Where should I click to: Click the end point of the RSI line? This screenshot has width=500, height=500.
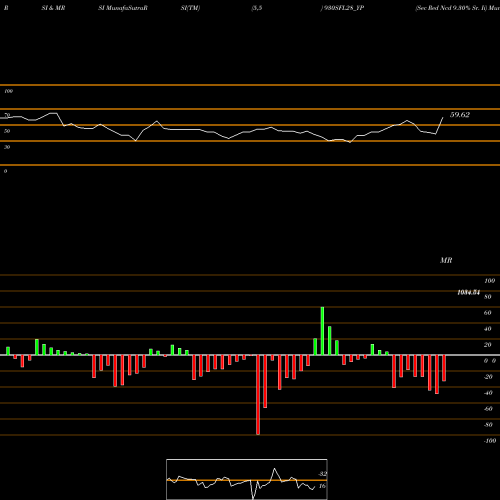coord(443,117)
